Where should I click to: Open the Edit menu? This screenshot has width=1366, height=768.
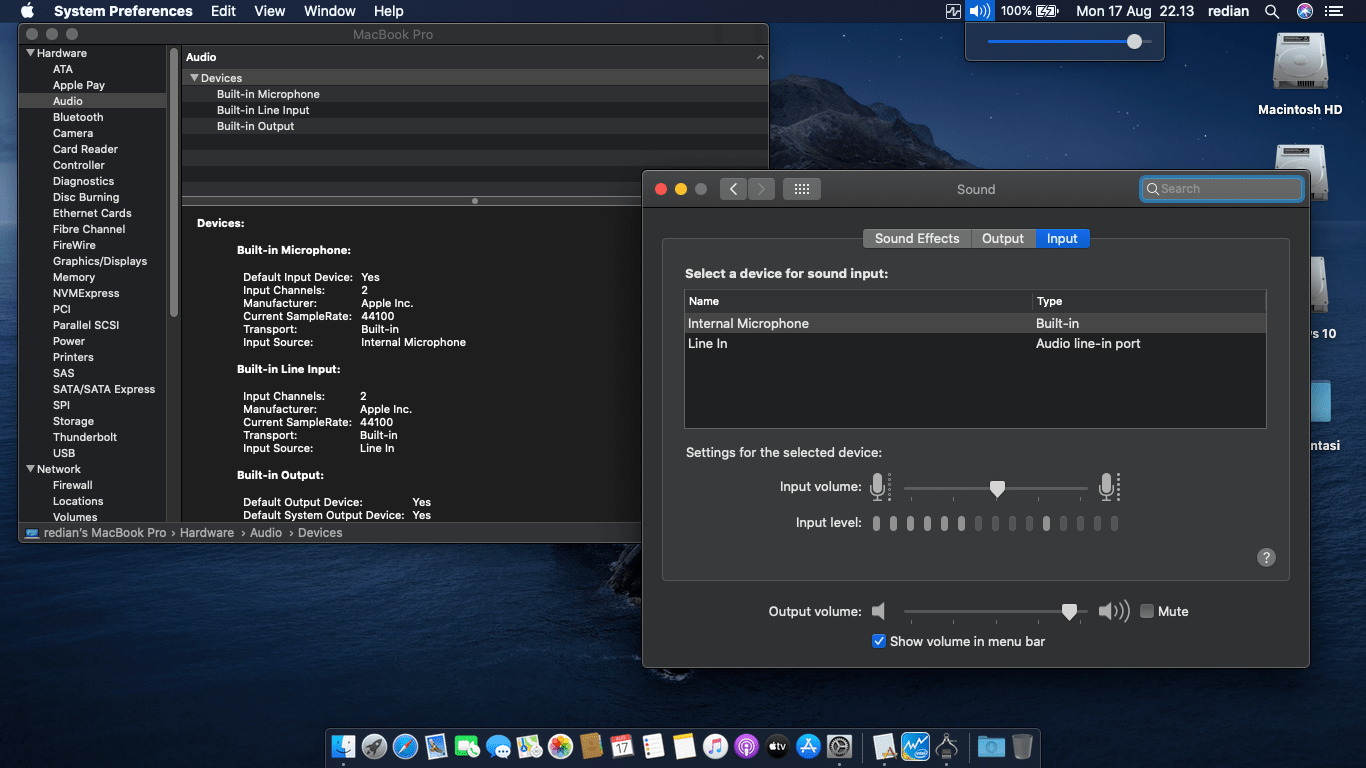coord(223,11)
